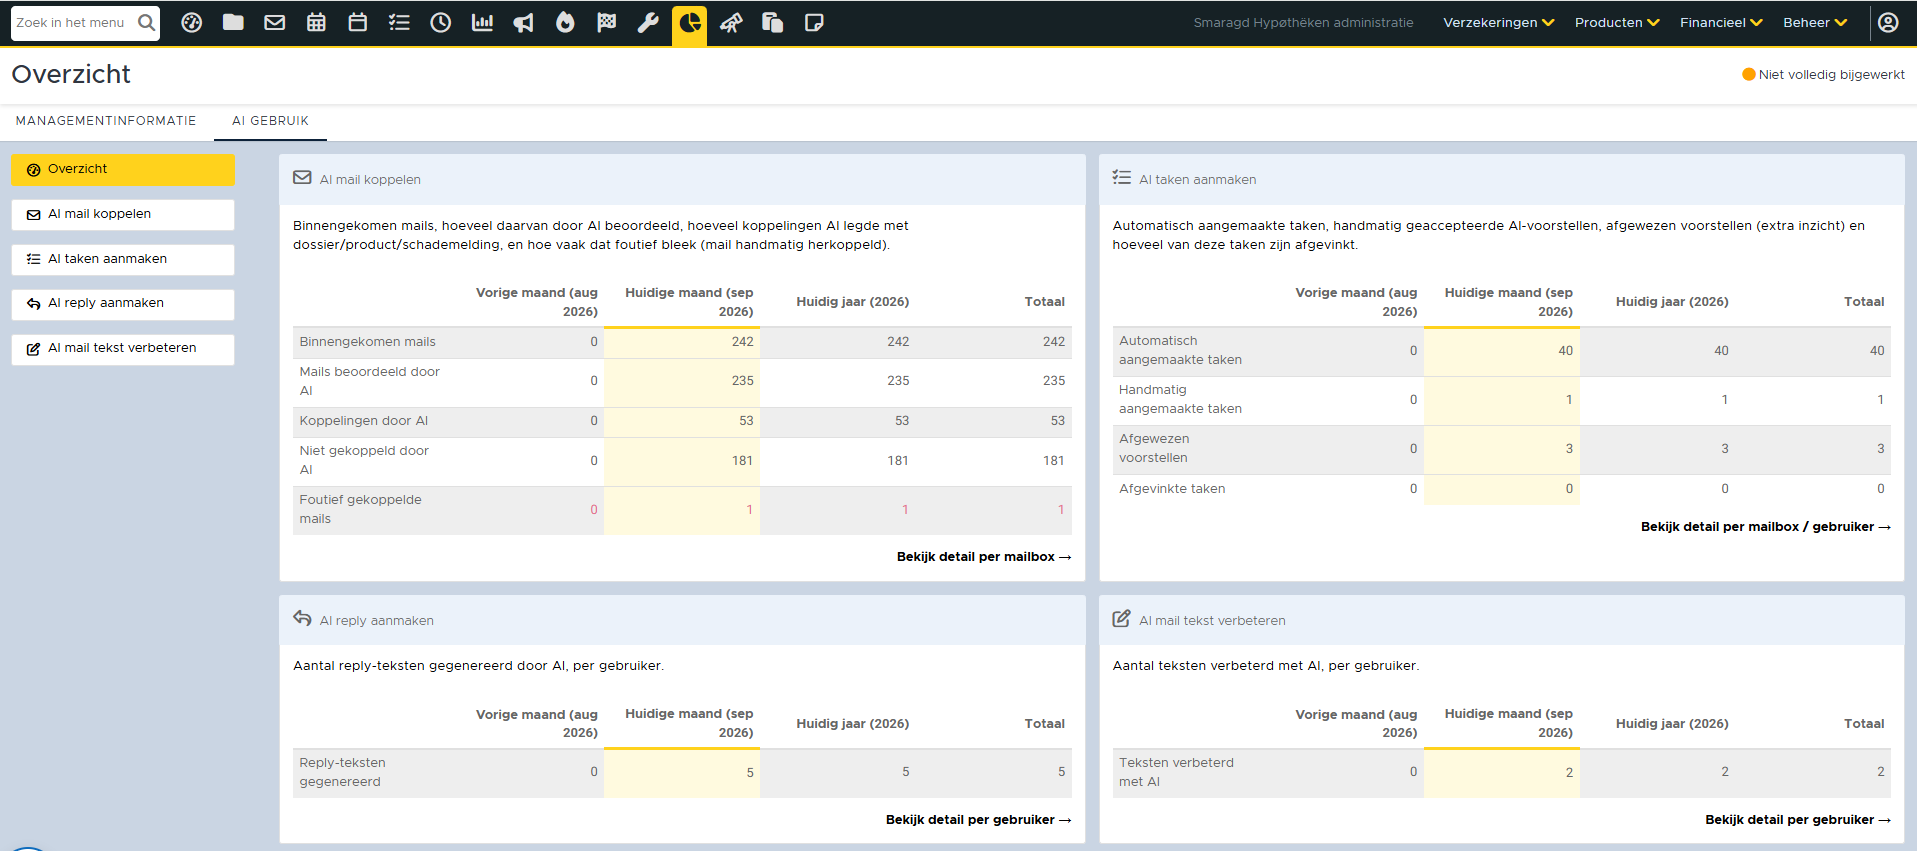Open the checkered flag icon in toolbar

click(x=606, y=23)
